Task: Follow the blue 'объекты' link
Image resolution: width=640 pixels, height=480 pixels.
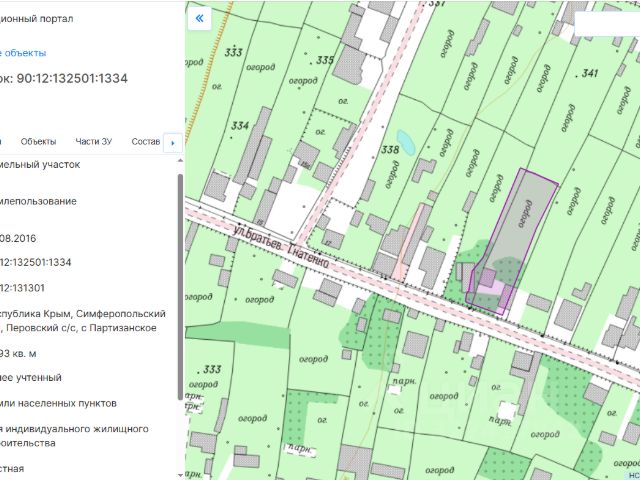Action: pos(23,53)
